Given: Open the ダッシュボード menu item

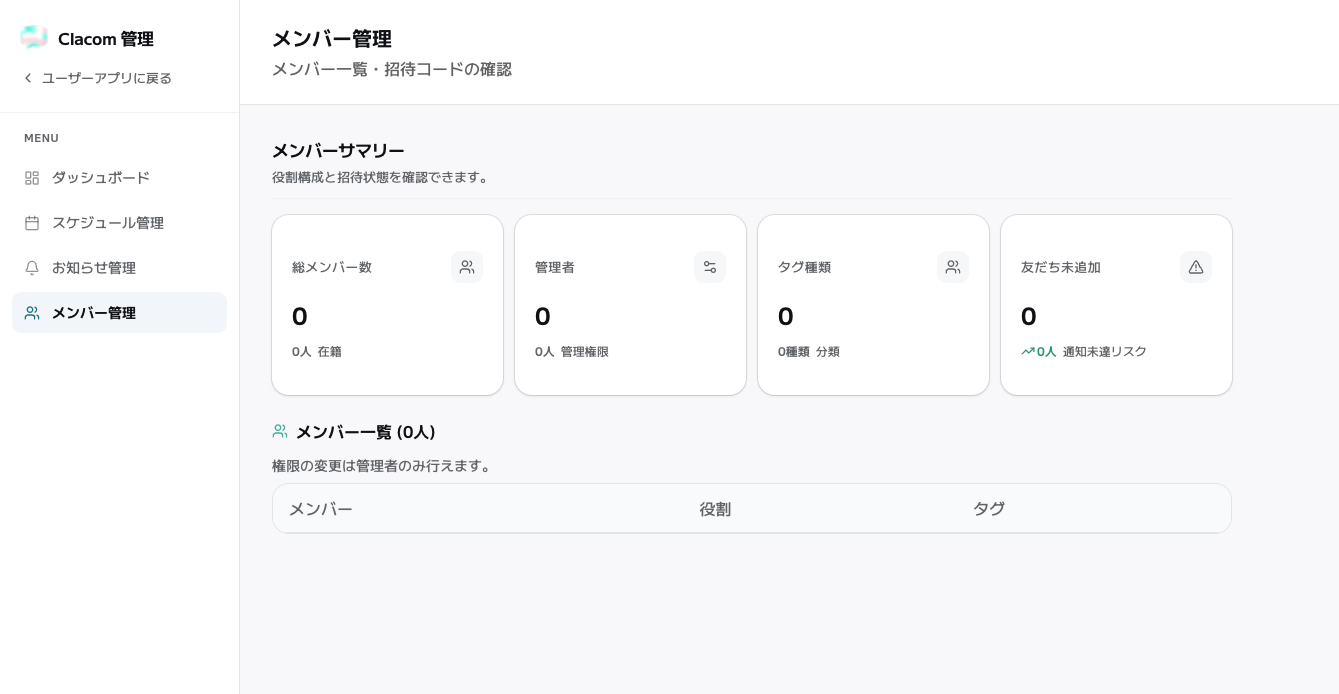Looking at the screenshot, I should [120, 178].
